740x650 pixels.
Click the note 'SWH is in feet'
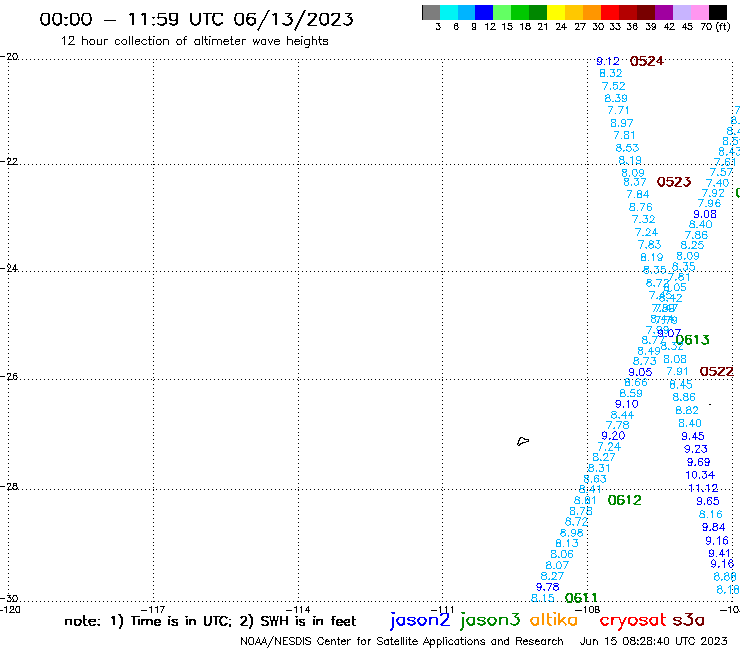point(308,621)
